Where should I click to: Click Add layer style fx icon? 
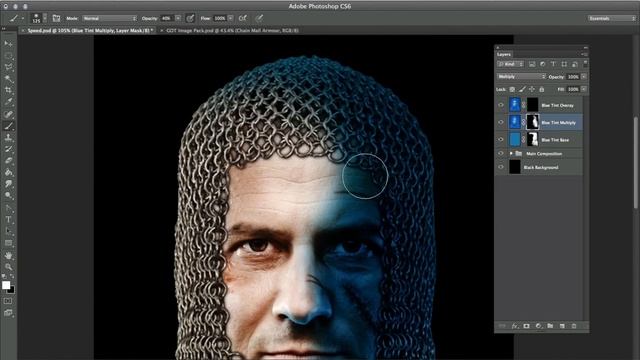click(515, 326)
